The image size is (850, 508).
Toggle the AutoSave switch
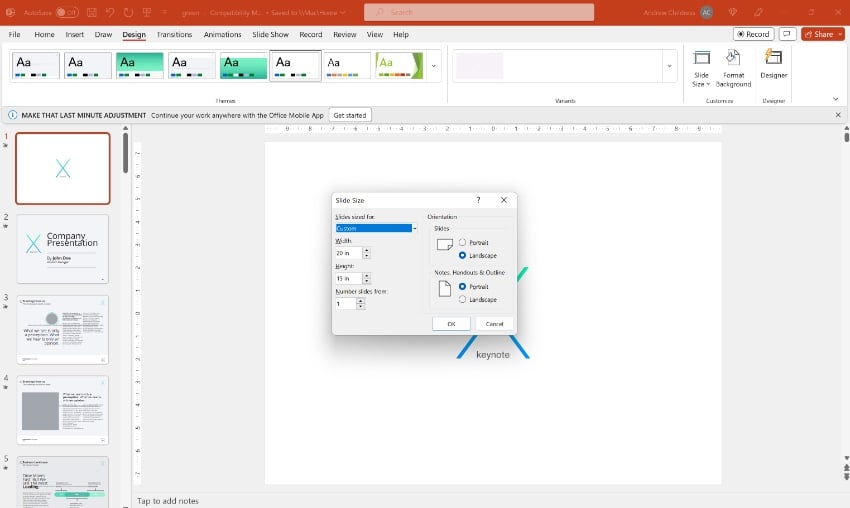[x=67, y=11]
